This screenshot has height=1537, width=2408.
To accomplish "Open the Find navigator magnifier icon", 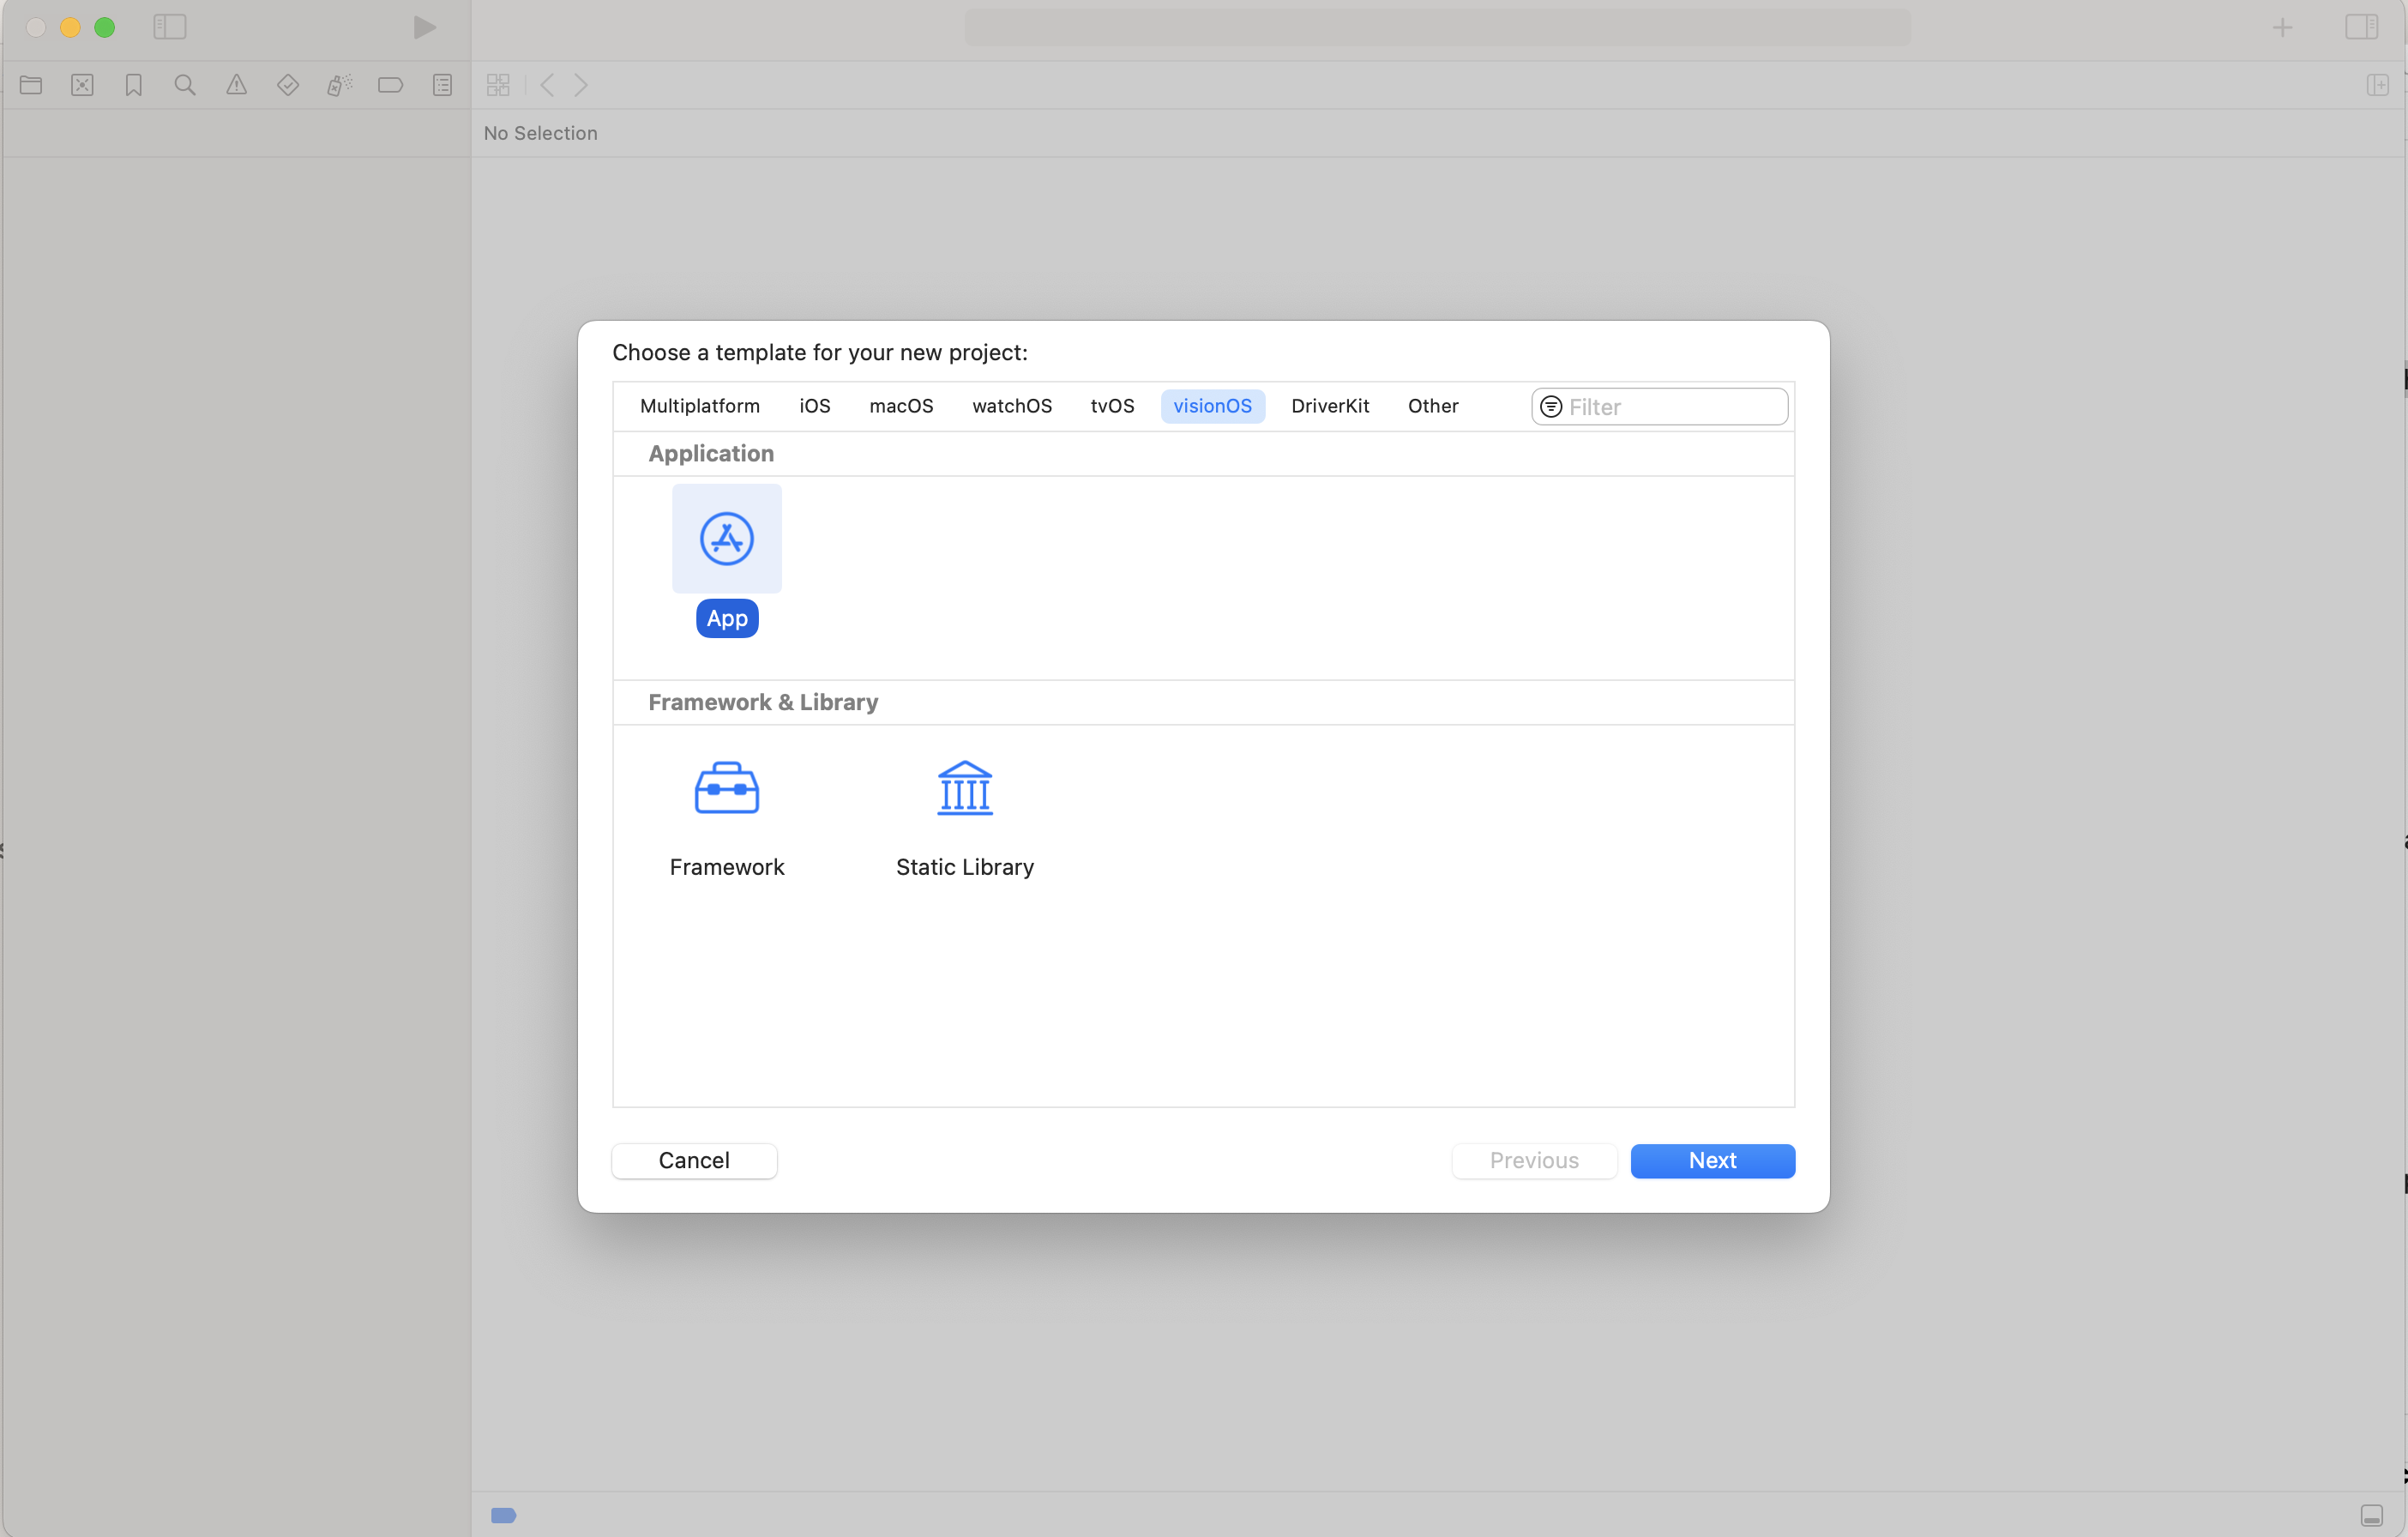I will click(185, 85).
